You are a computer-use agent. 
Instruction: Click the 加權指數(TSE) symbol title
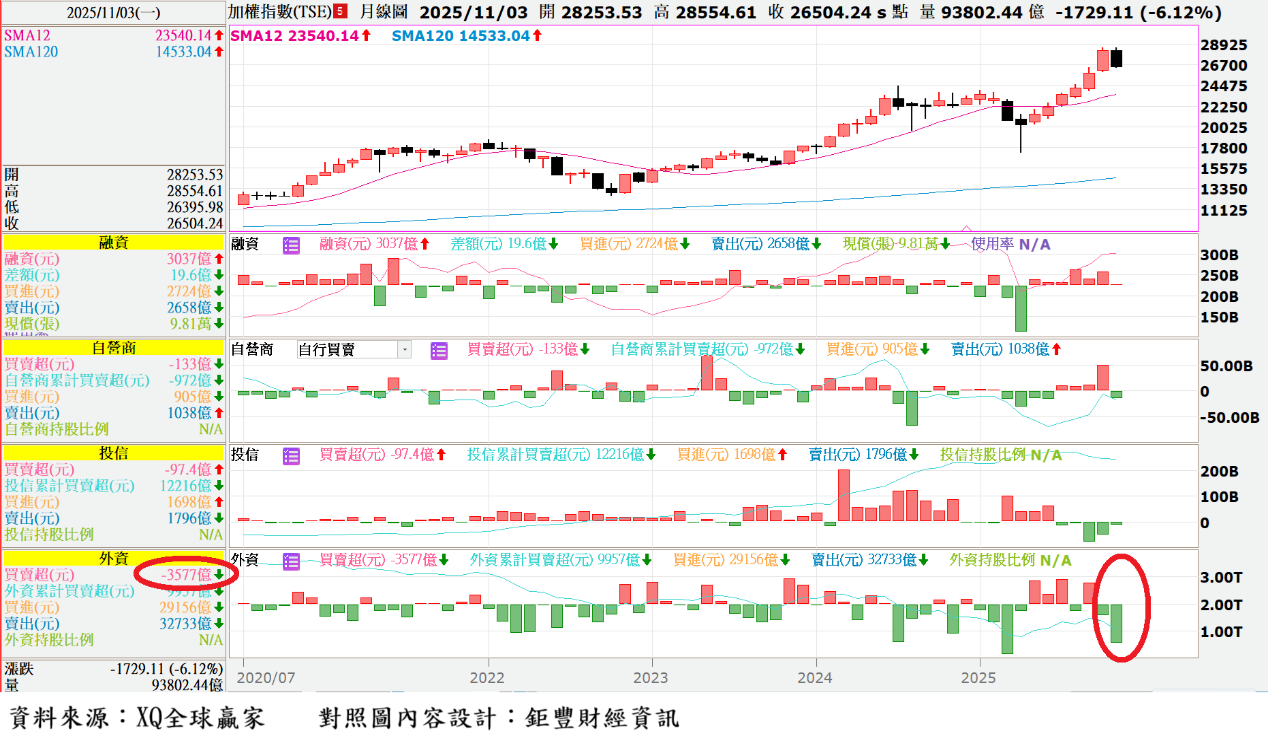(x=280, y=12)
